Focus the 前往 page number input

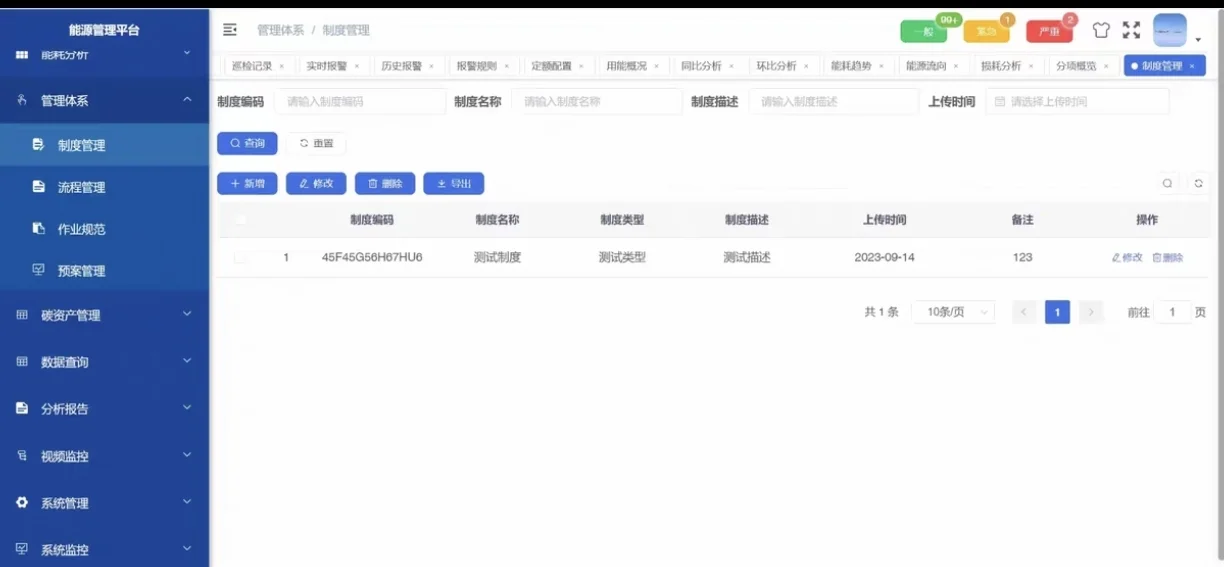(1172, 312)
